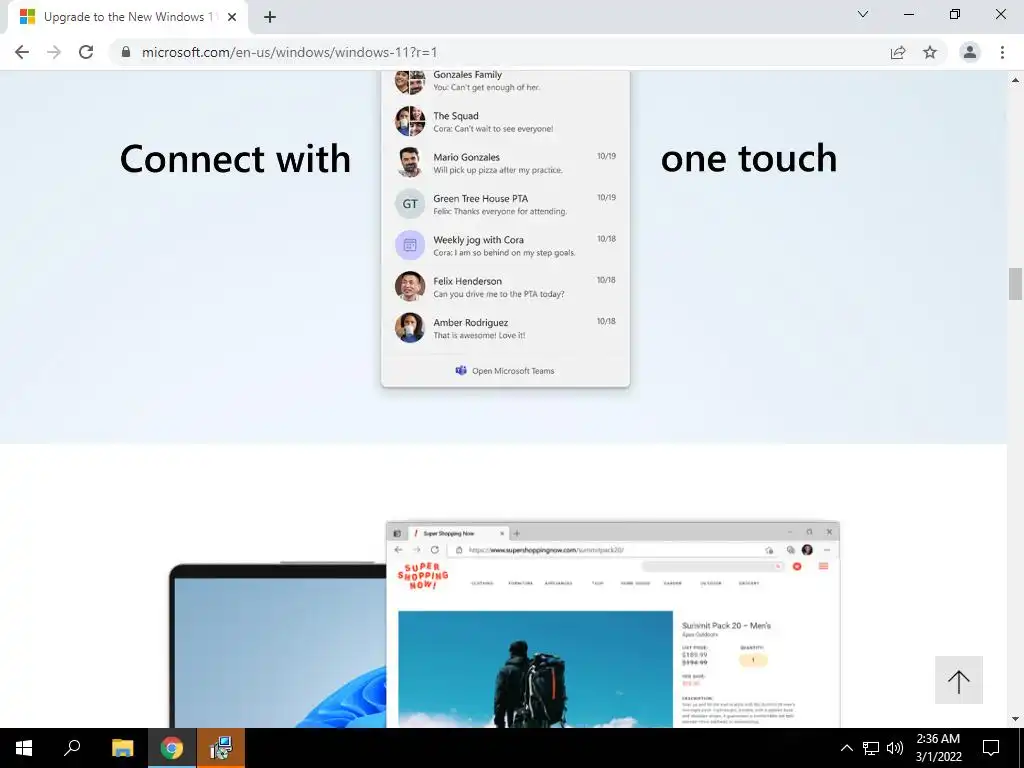Open File Explorer from taskbar

coord(122,748)
